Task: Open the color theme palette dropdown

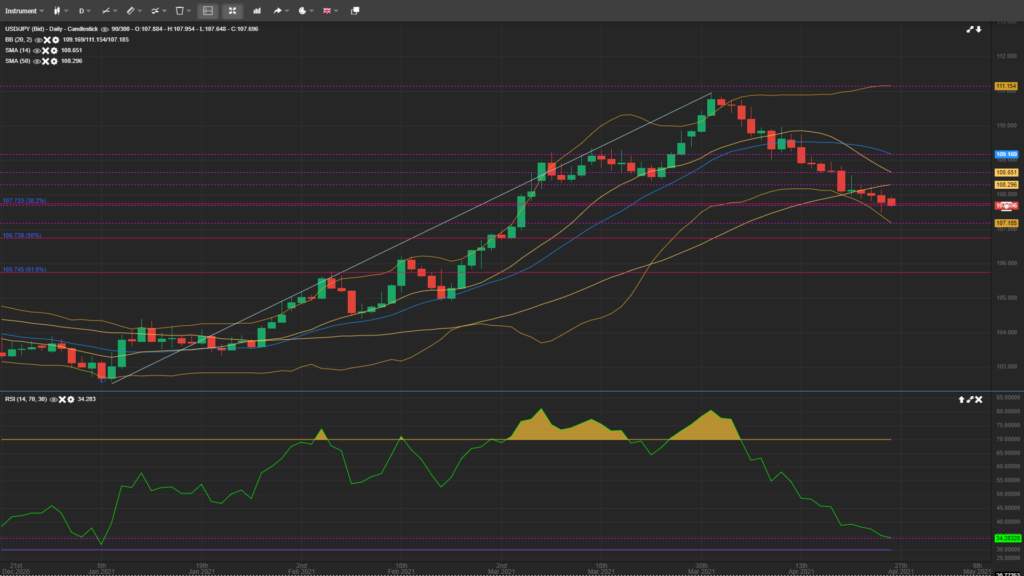Action: click(x=306, y=10)
